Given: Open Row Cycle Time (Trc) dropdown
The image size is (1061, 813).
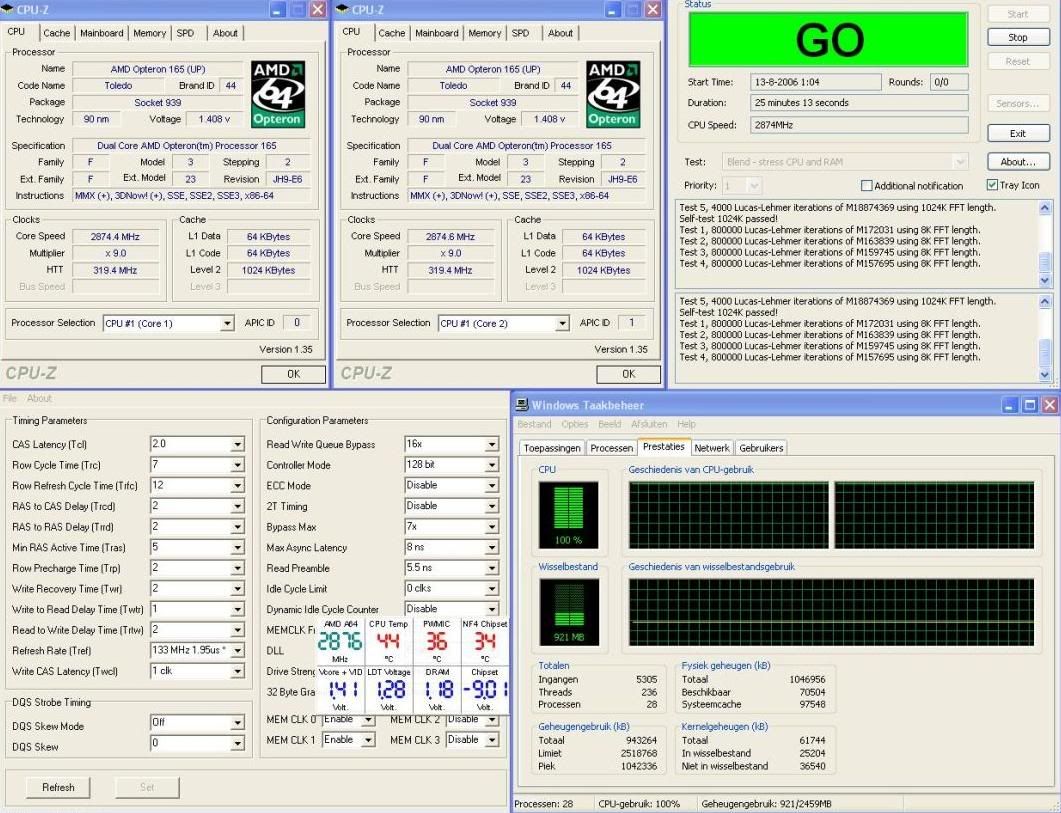Looking at the screenshot, I should coord(238,466).
